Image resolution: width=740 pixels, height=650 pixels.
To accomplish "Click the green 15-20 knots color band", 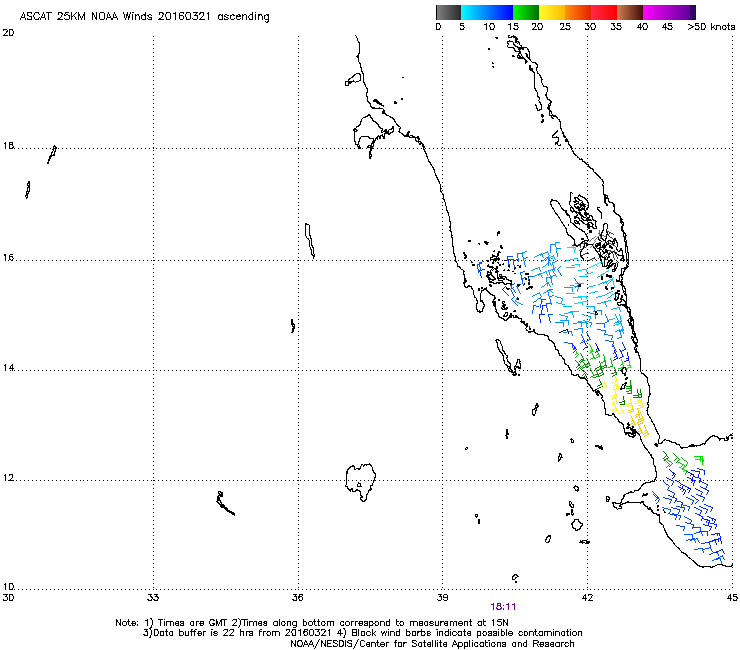I will click(526, 12).
